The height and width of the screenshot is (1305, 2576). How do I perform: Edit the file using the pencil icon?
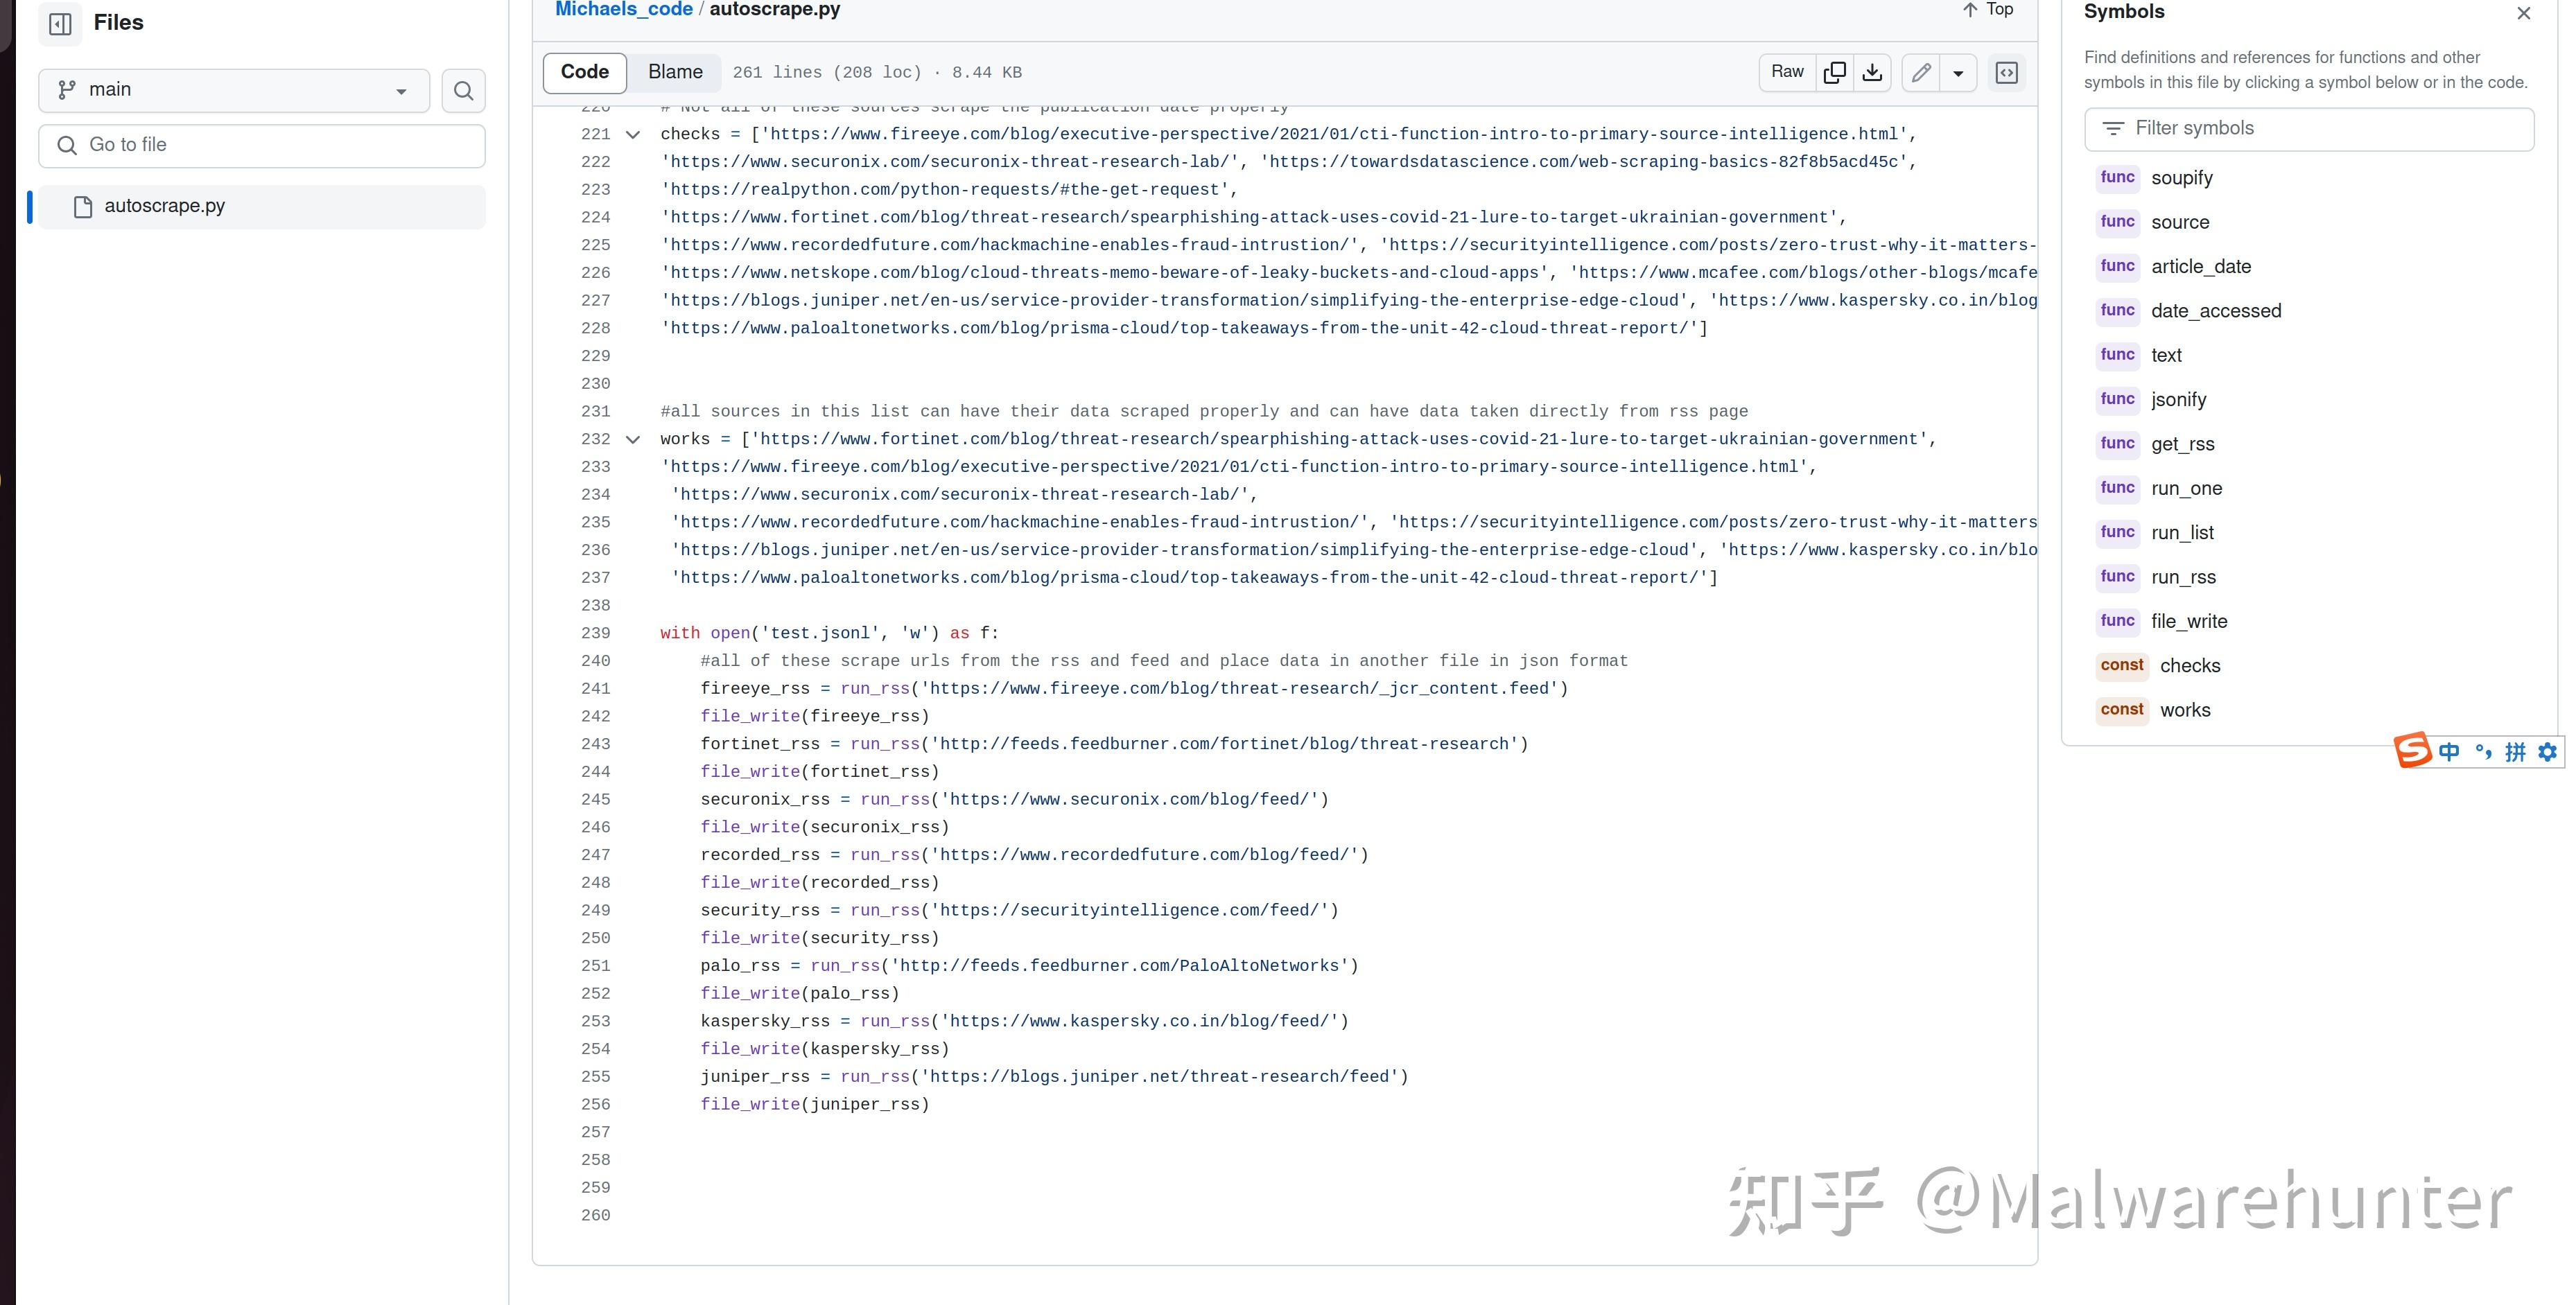(x=1919, y=72)
